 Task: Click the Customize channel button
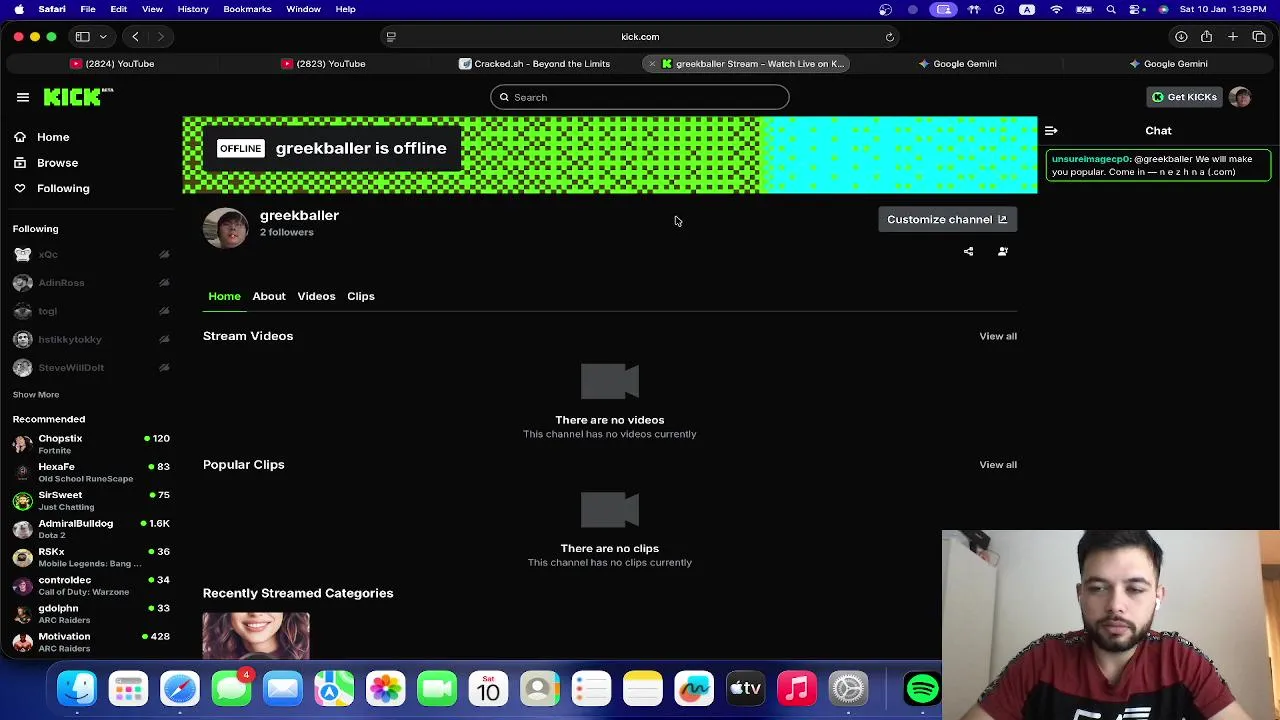click(947, 220)
